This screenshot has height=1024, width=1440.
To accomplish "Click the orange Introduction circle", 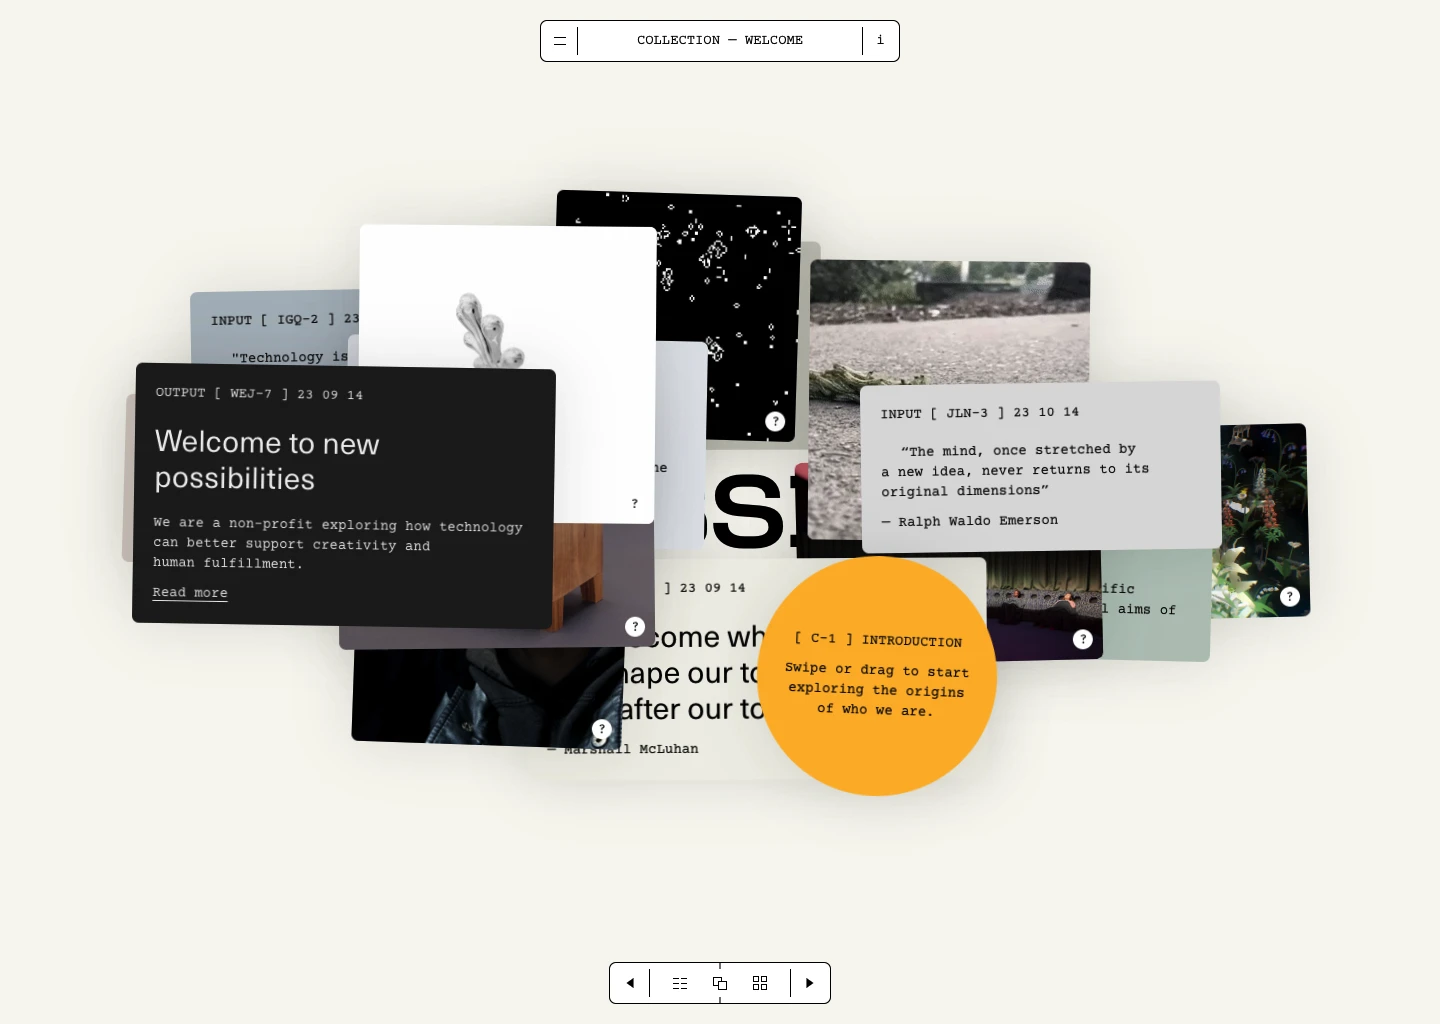I will tap(877, 676).
